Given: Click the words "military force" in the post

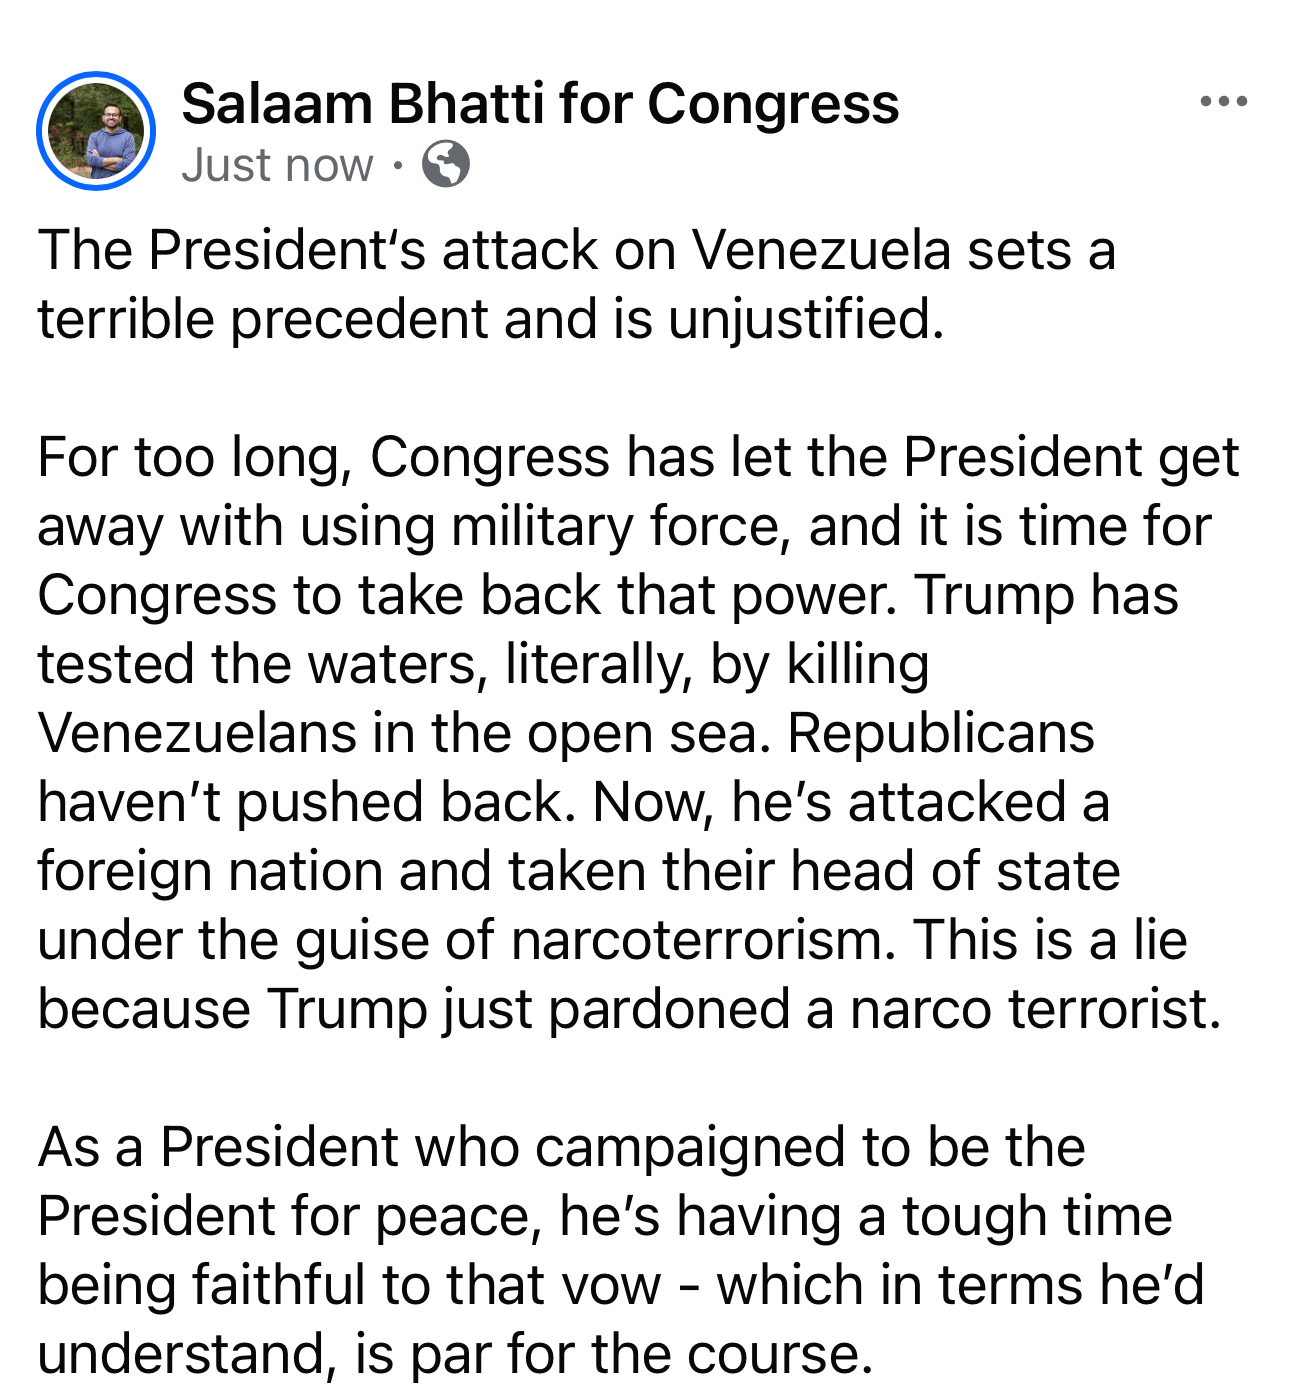Looking at the screenshot, I should tap(614, 527).
